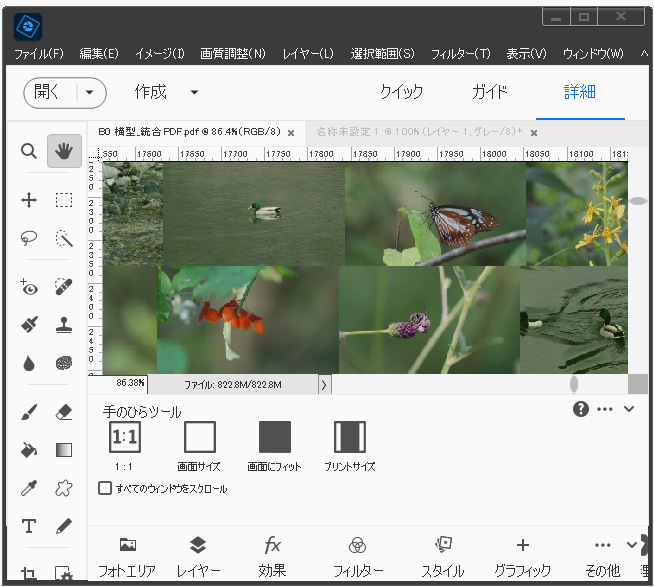Open the Layers (レイヤー) panel

point(198,557)
